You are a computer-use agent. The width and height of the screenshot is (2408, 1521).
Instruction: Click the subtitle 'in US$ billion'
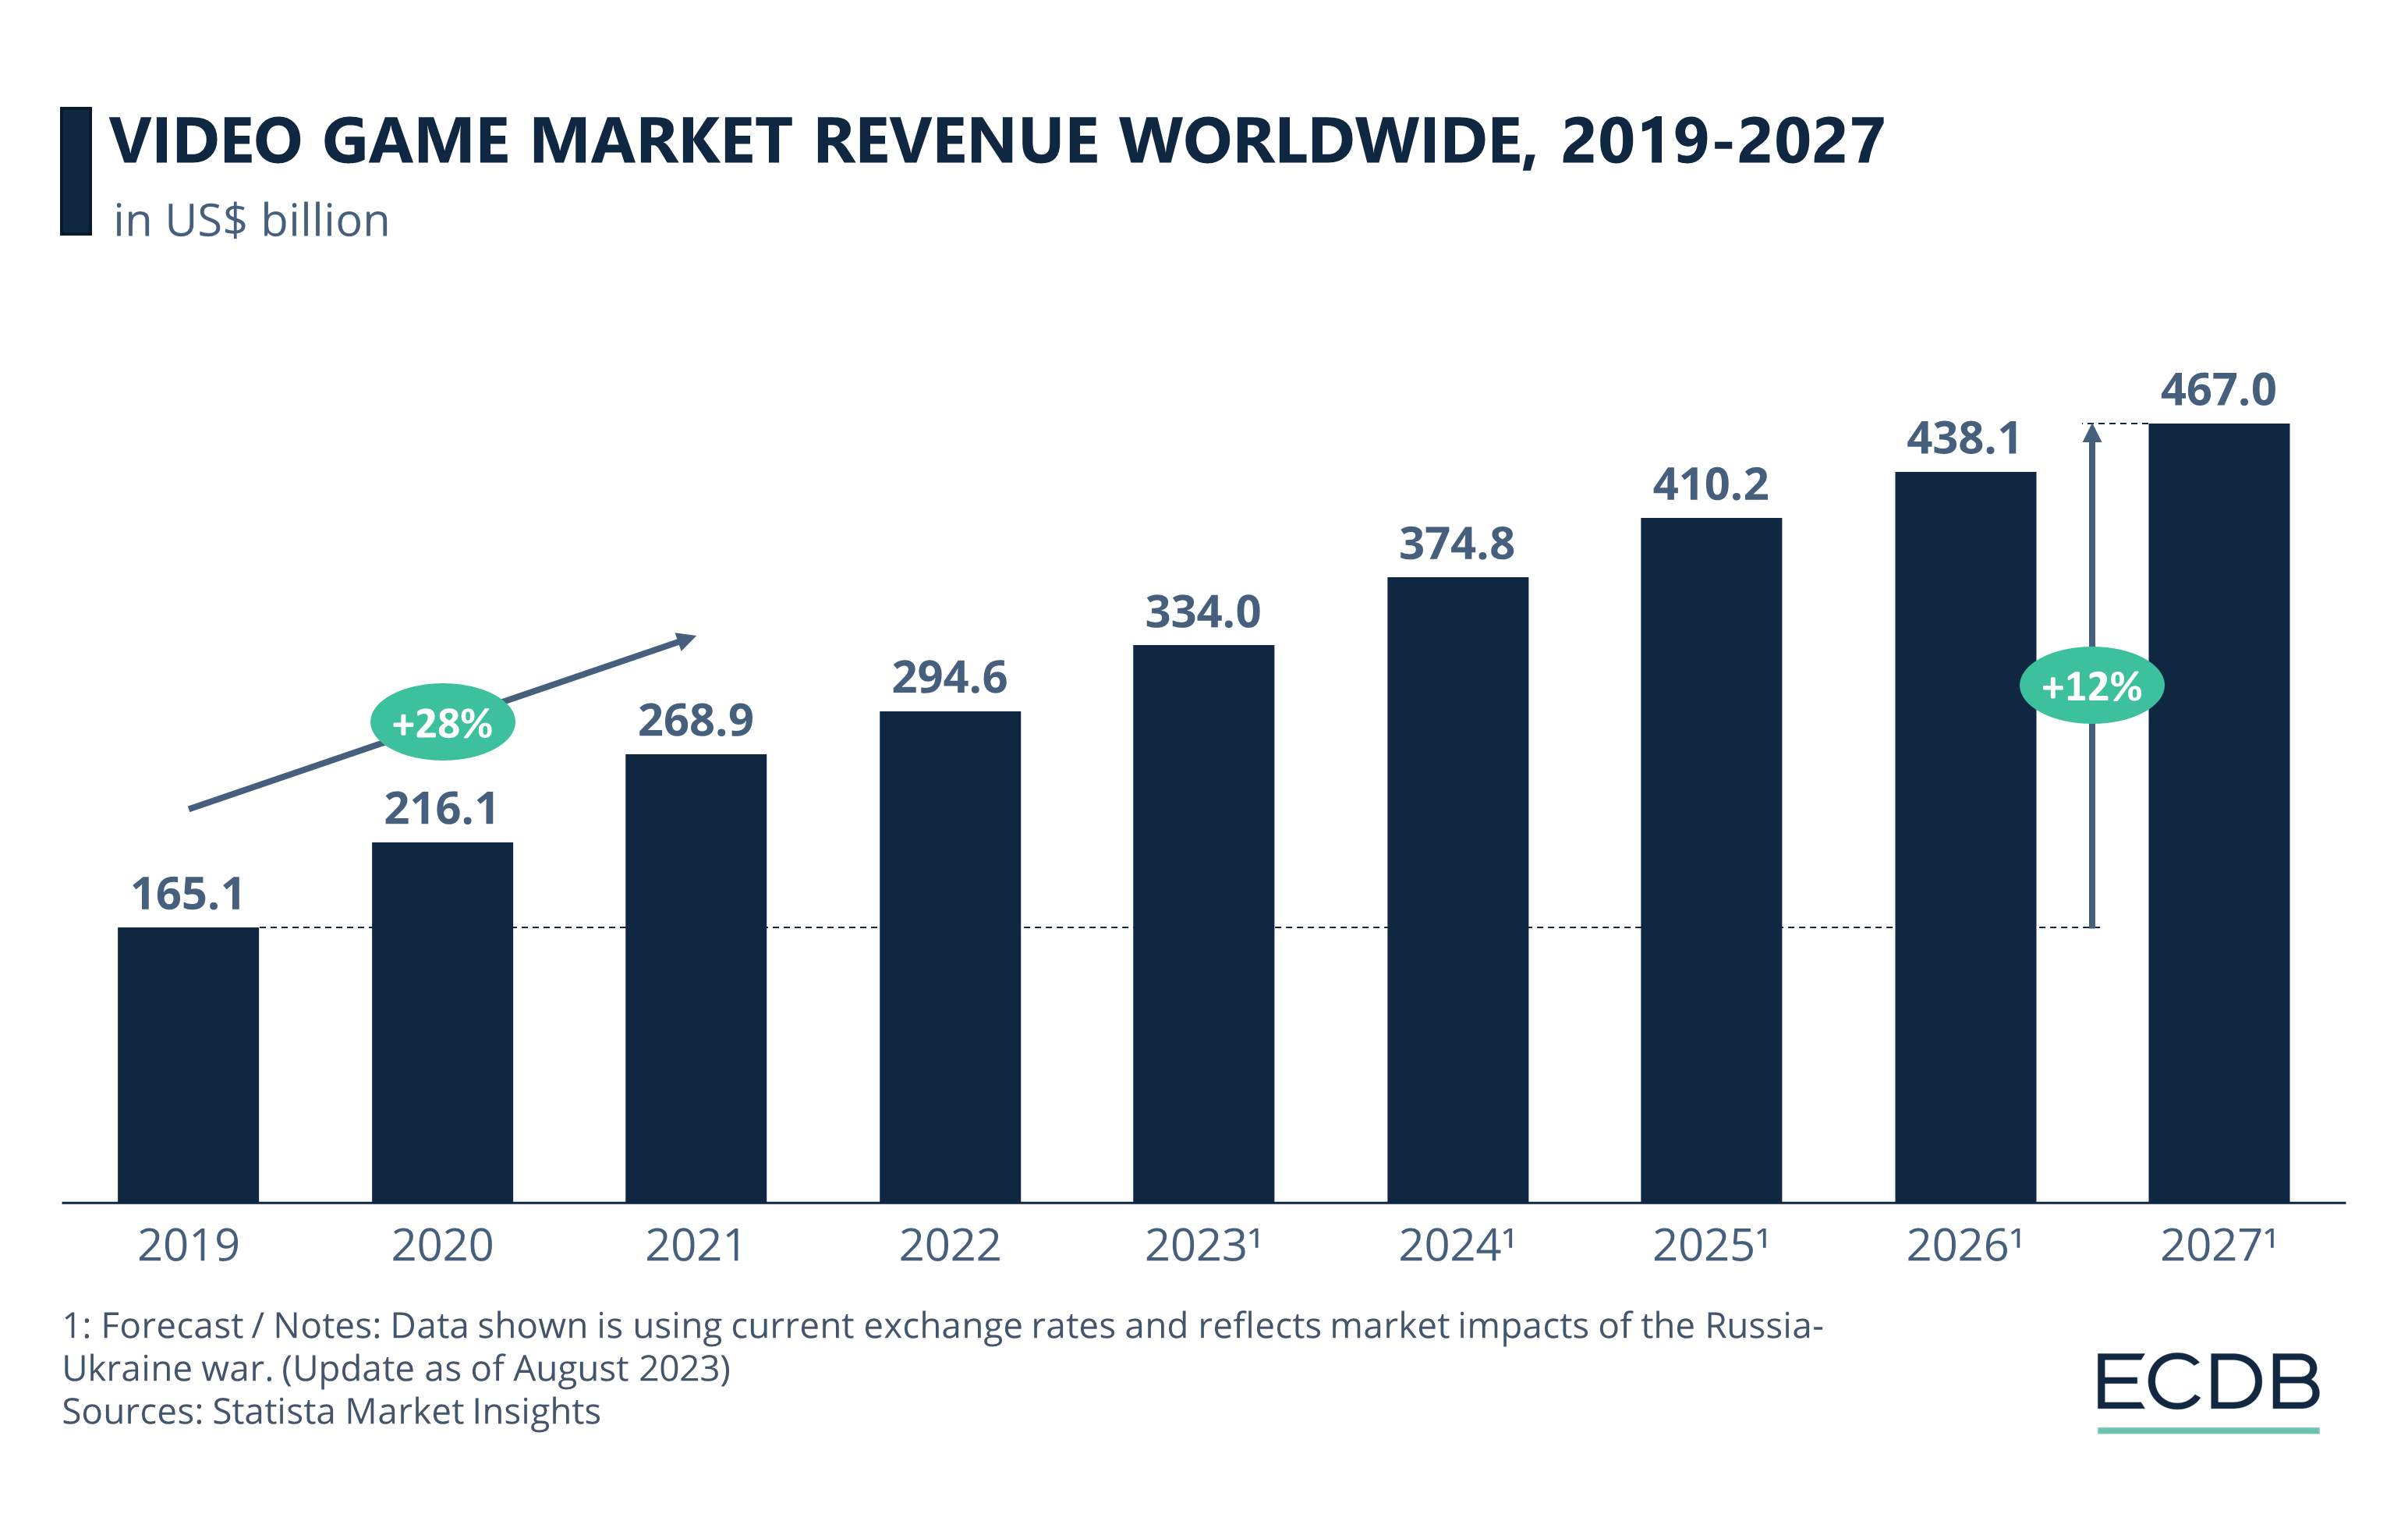[251, 220]
